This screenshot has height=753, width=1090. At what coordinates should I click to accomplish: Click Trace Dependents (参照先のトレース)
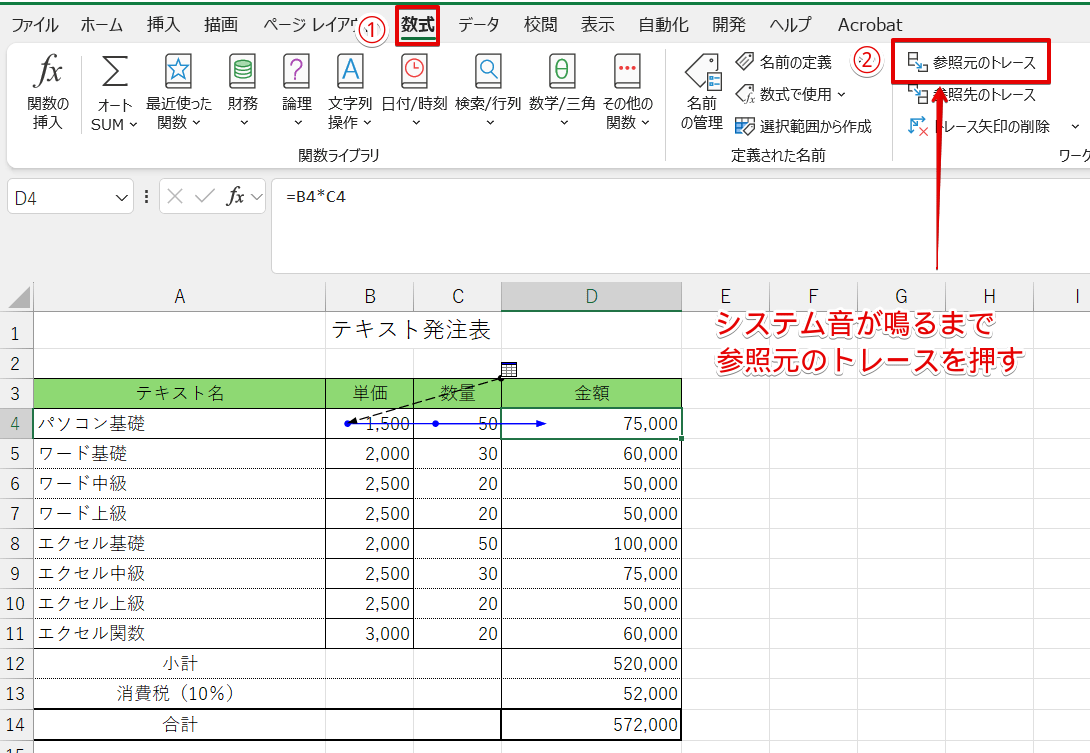point(971,95)
